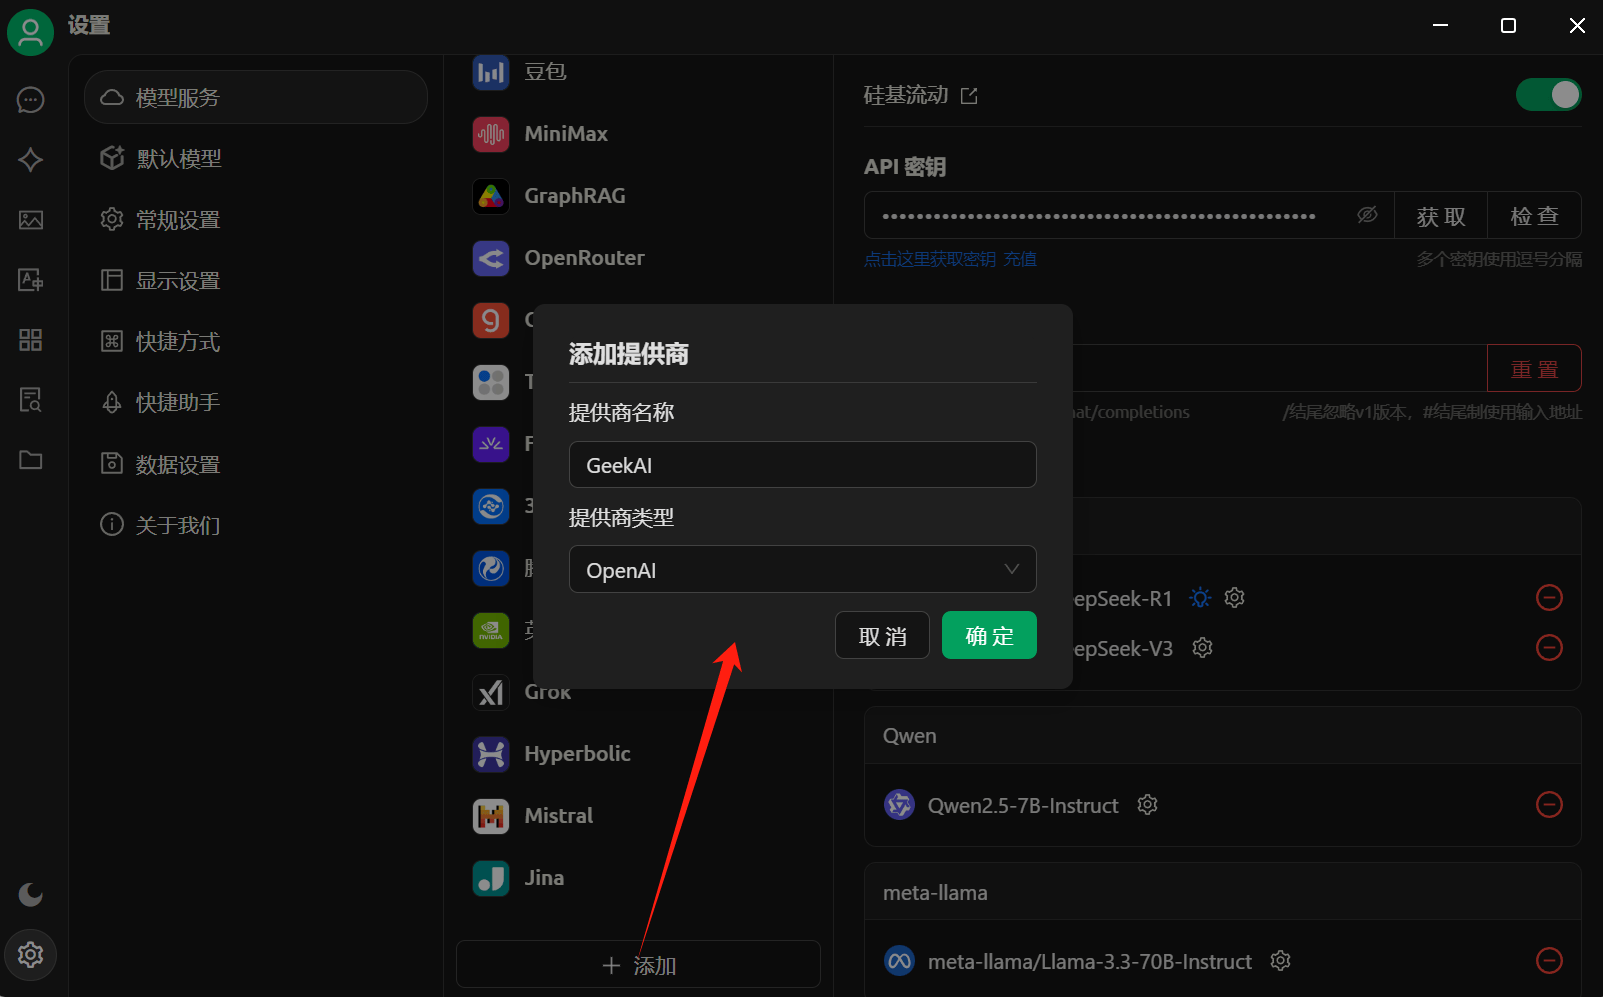Screen dimensions: 1603x997
Task: Open settings gear for Llama-3.3-70B-Instruct
Action: pyautogui.click(x=1281, y=961)
